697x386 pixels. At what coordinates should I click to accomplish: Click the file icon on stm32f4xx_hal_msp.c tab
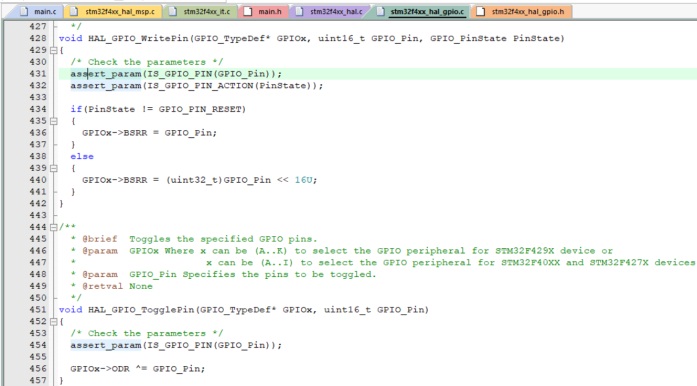click(x=74, y=12)
